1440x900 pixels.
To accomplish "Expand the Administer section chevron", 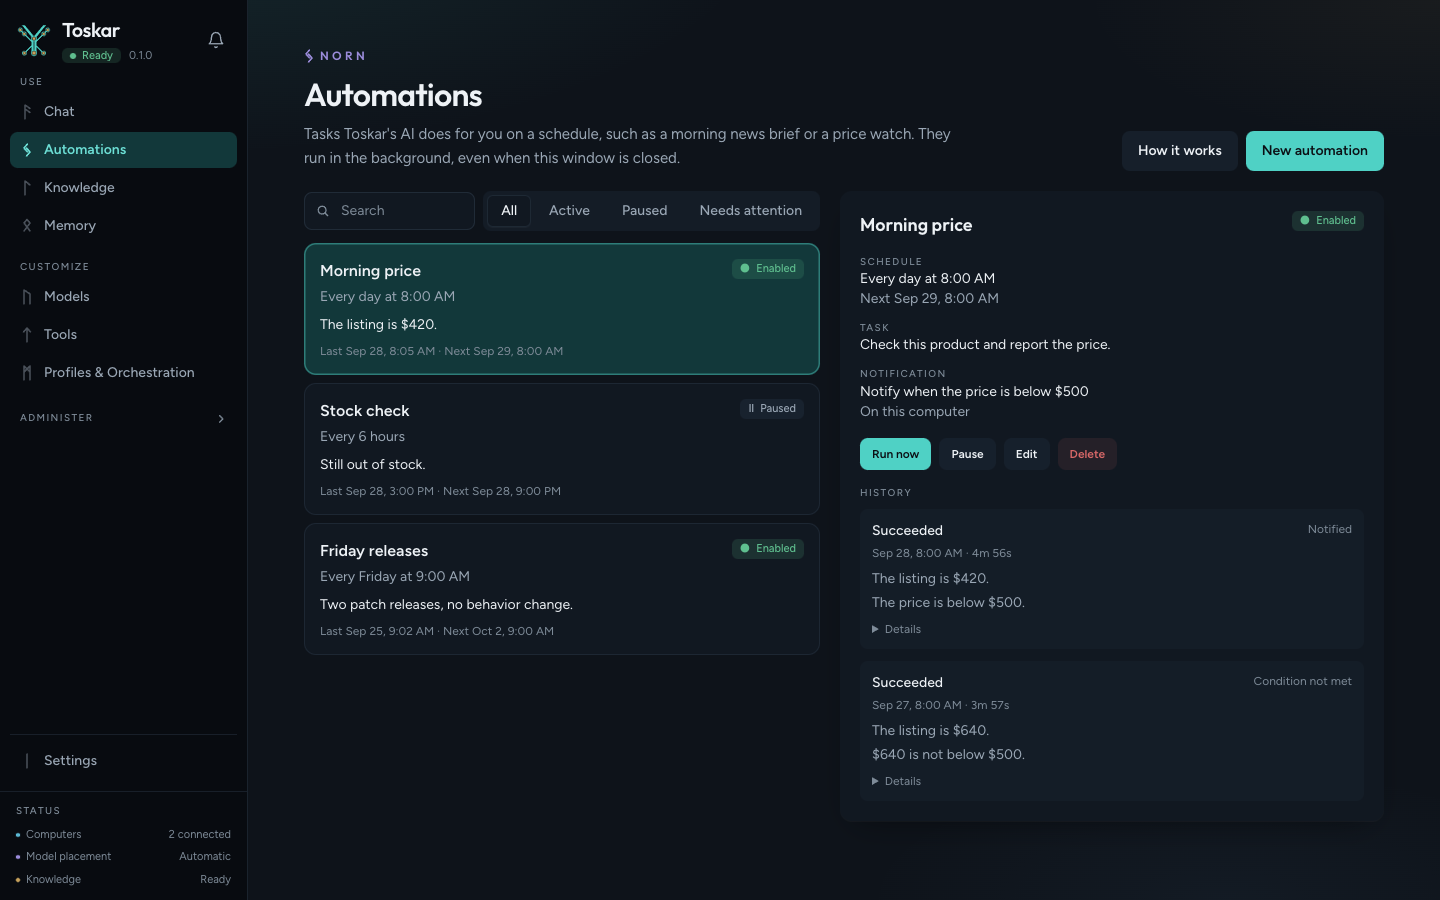I will coord(221,419).
